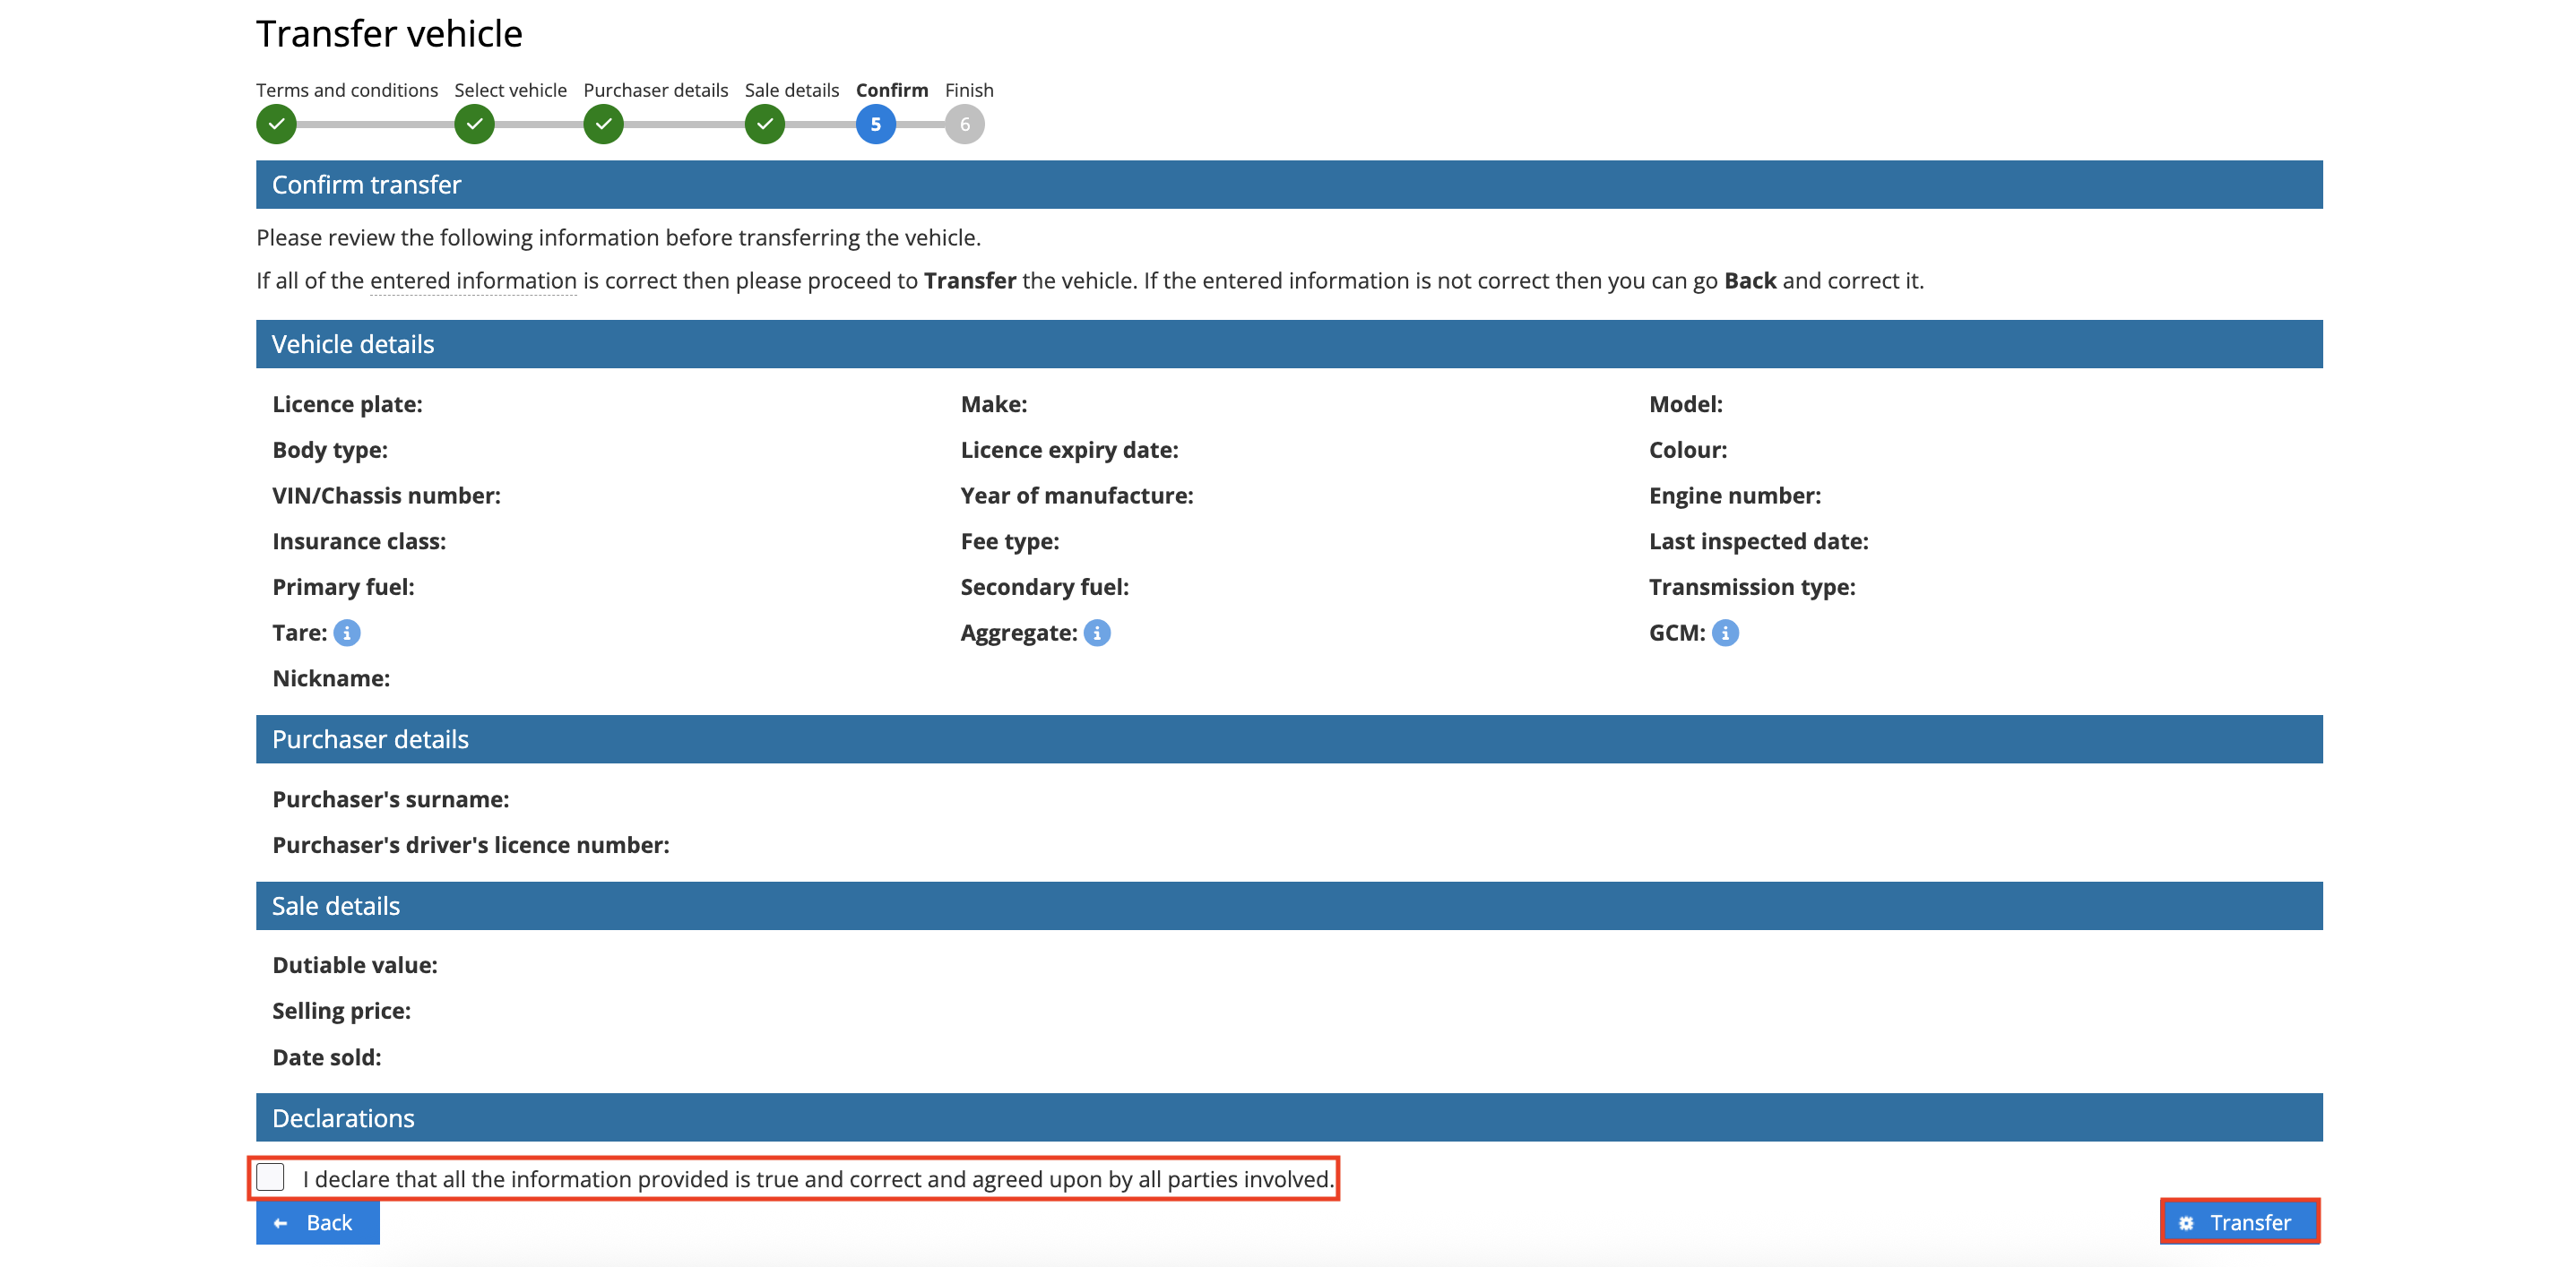This screenshot has width=2576, height=1267.
Task: Tick the declaration checkbox
Action: coord(271,1177)
